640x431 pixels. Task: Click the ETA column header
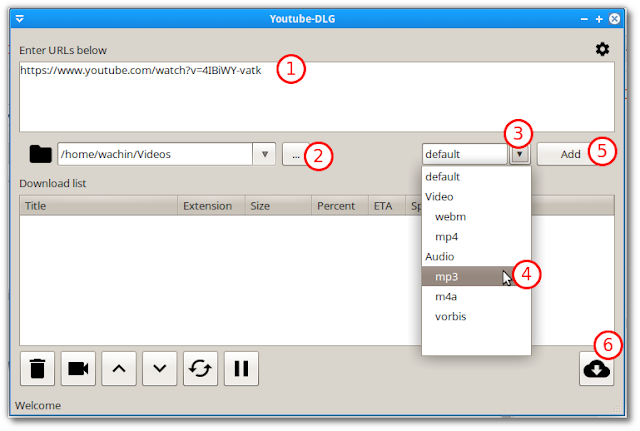(387, 206)
